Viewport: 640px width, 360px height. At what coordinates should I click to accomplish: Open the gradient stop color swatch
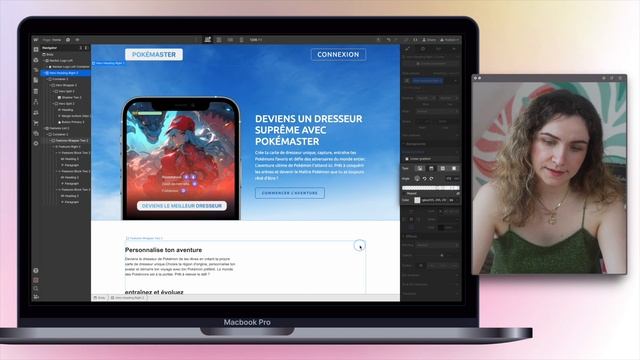click(417, 200)
